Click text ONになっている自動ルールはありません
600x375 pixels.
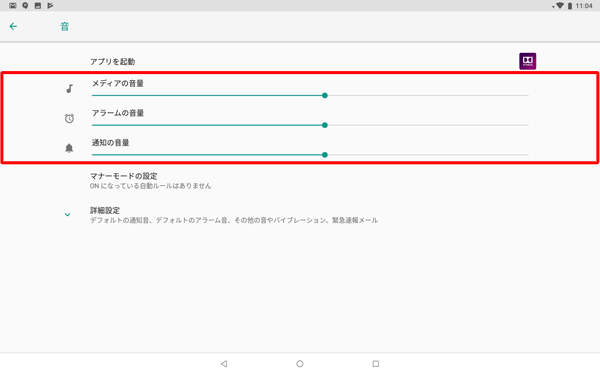(151, 186)
